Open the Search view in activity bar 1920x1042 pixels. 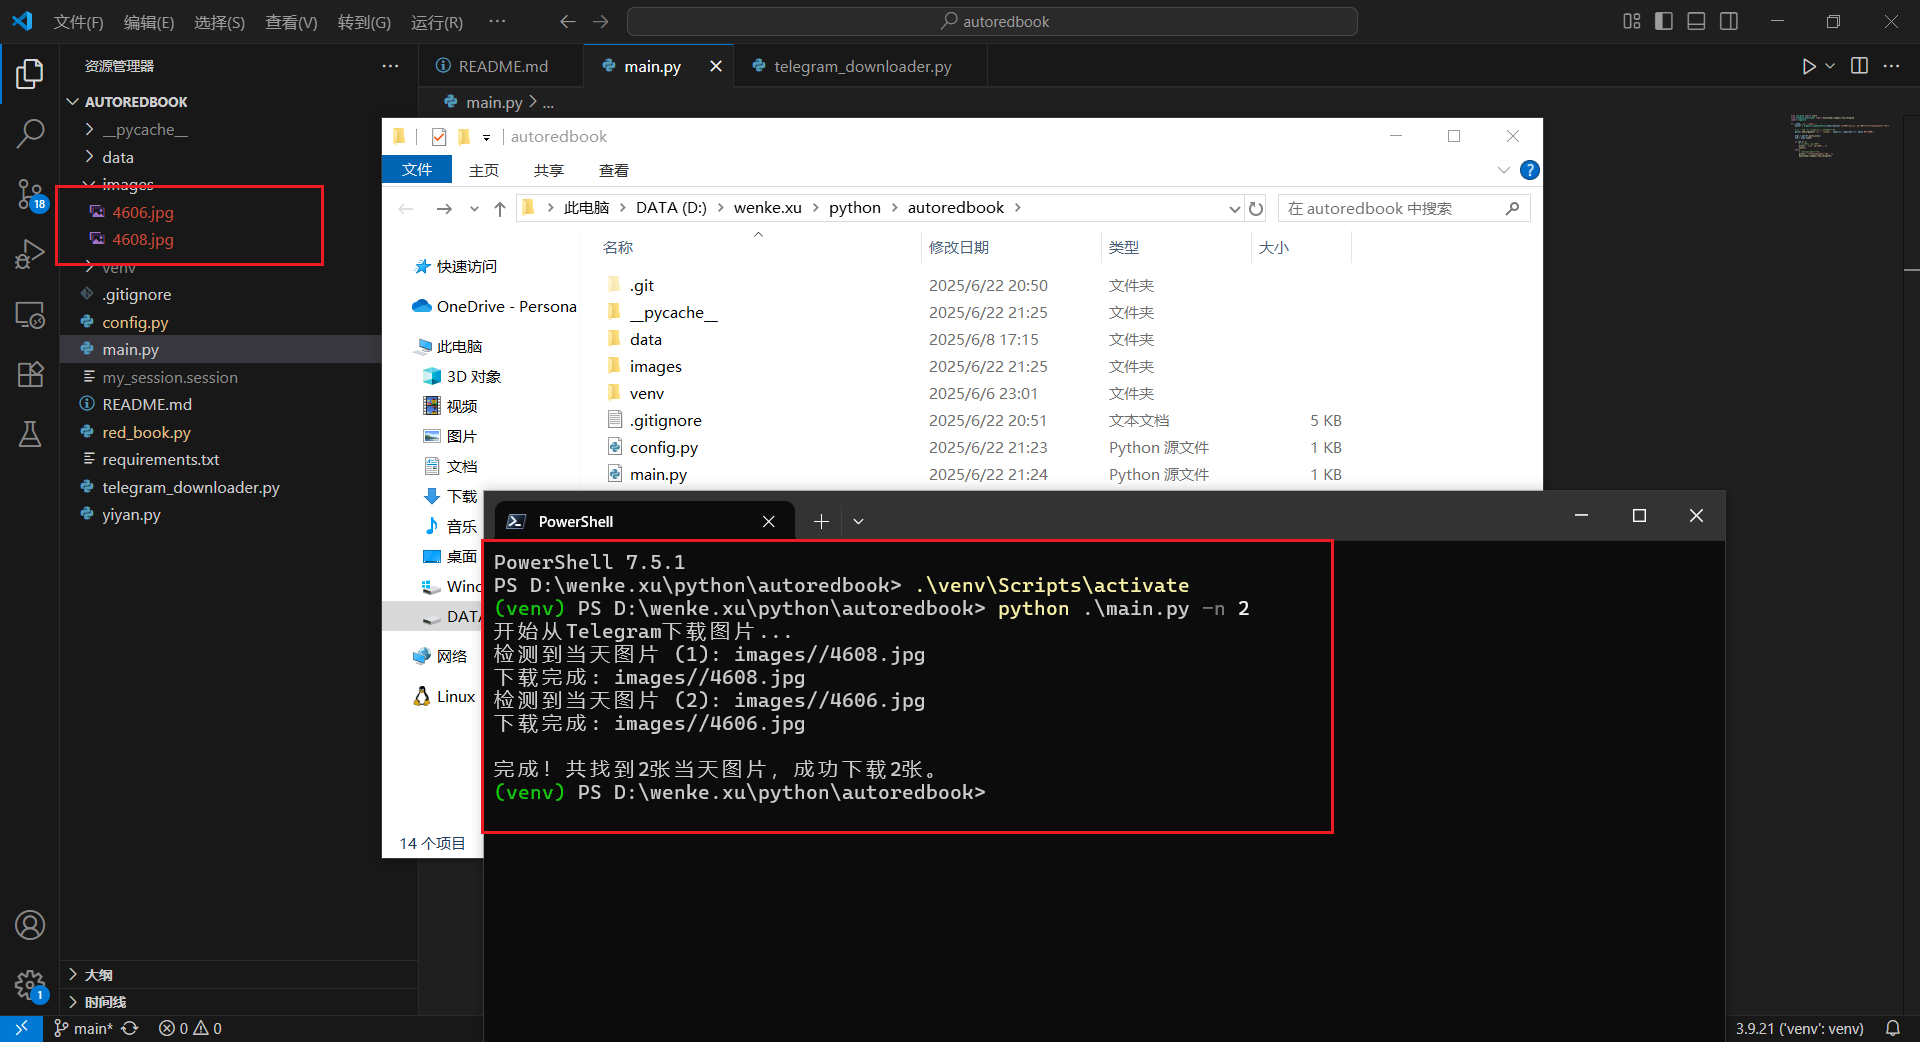tap(30, 133)
